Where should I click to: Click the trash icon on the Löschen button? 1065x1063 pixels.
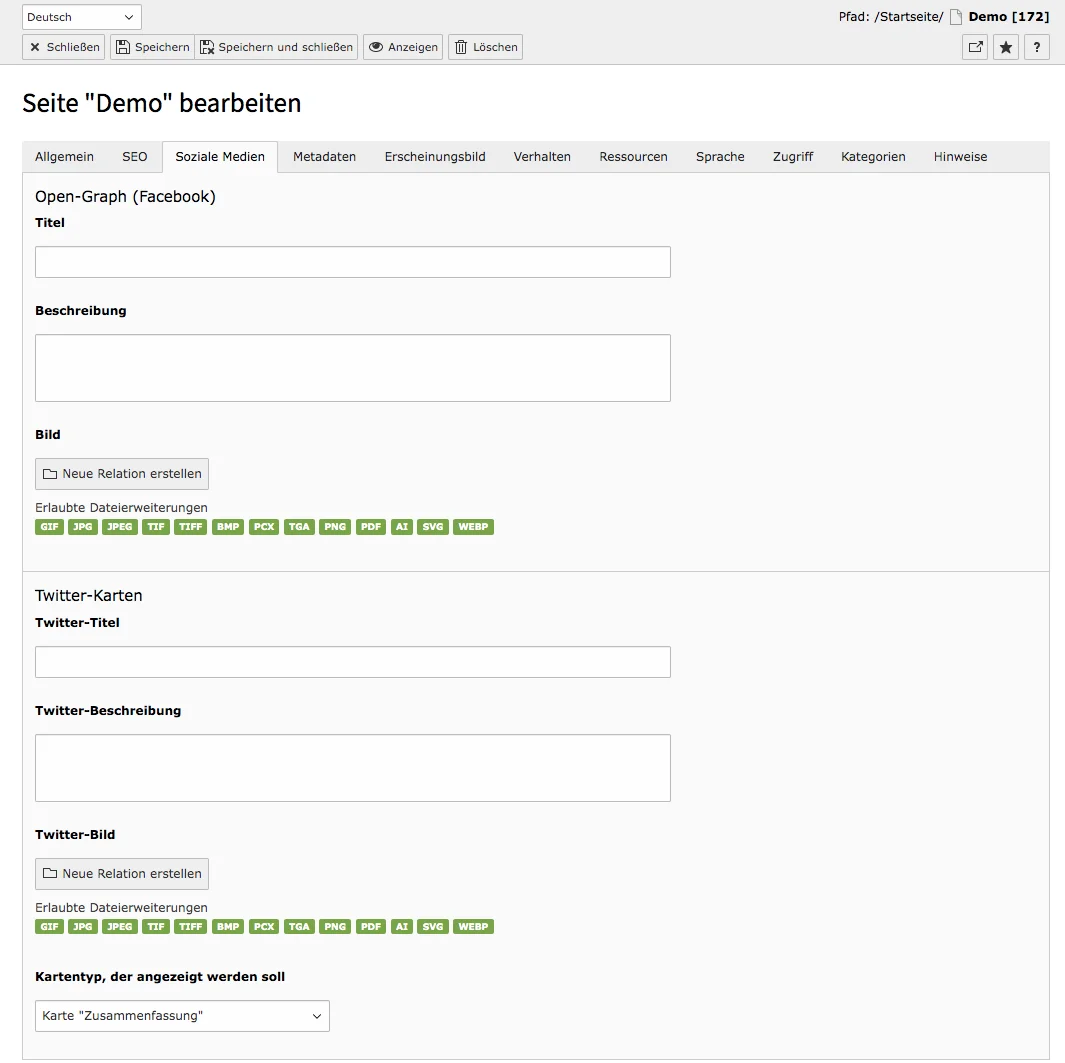pyautogui.click(x=461, y=46)
